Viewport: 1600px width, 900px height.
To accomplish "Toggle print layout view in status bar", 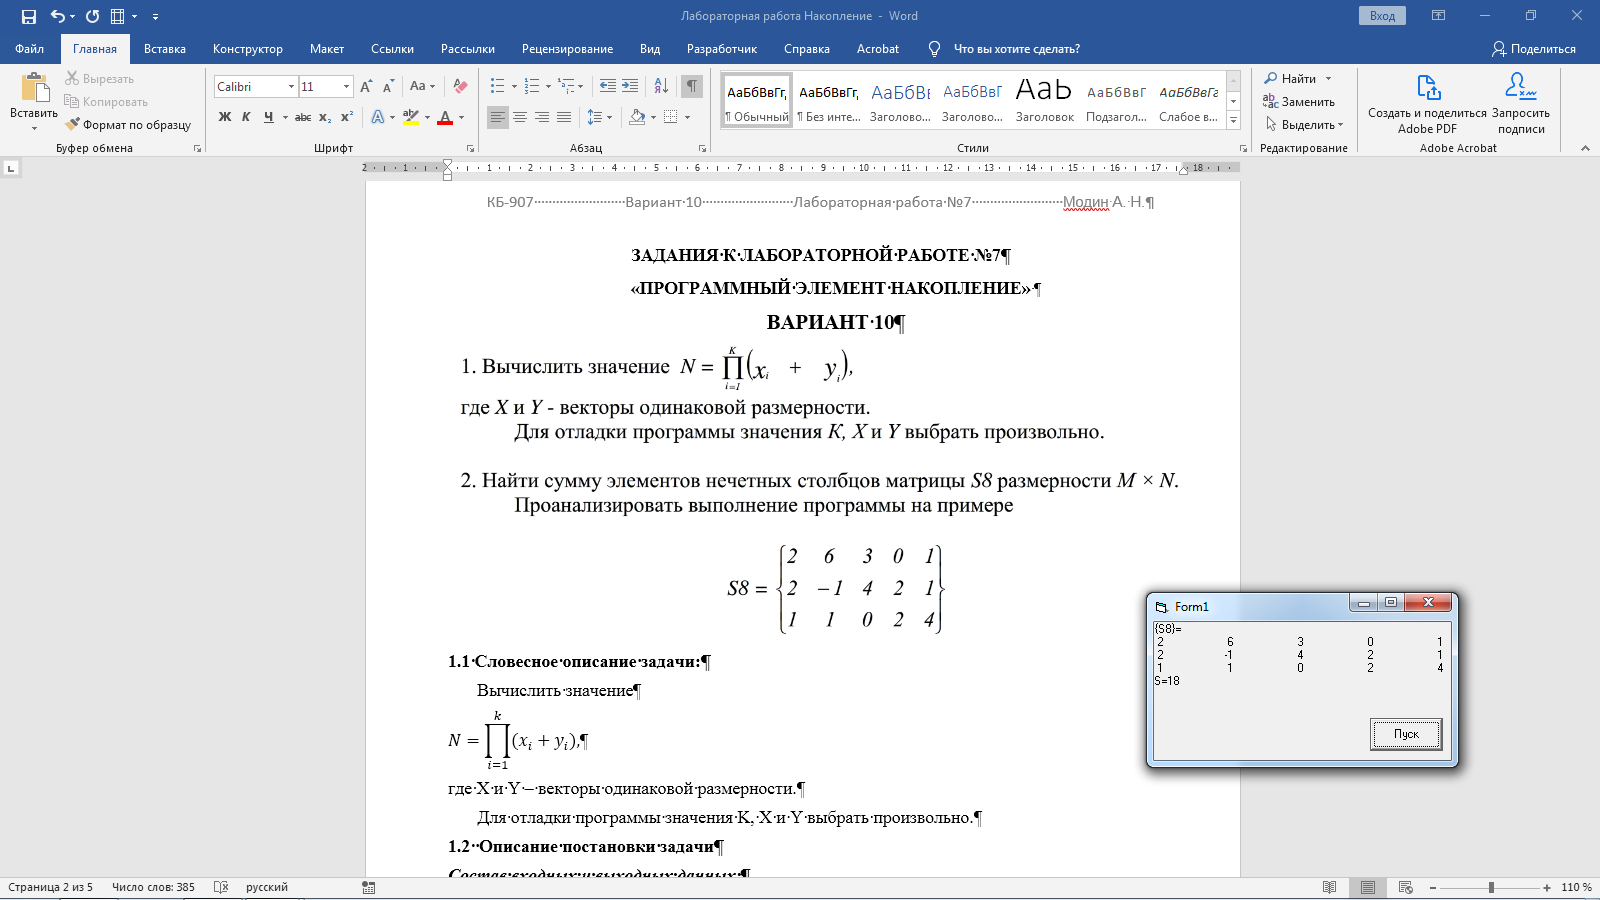I will point(1367,887).
